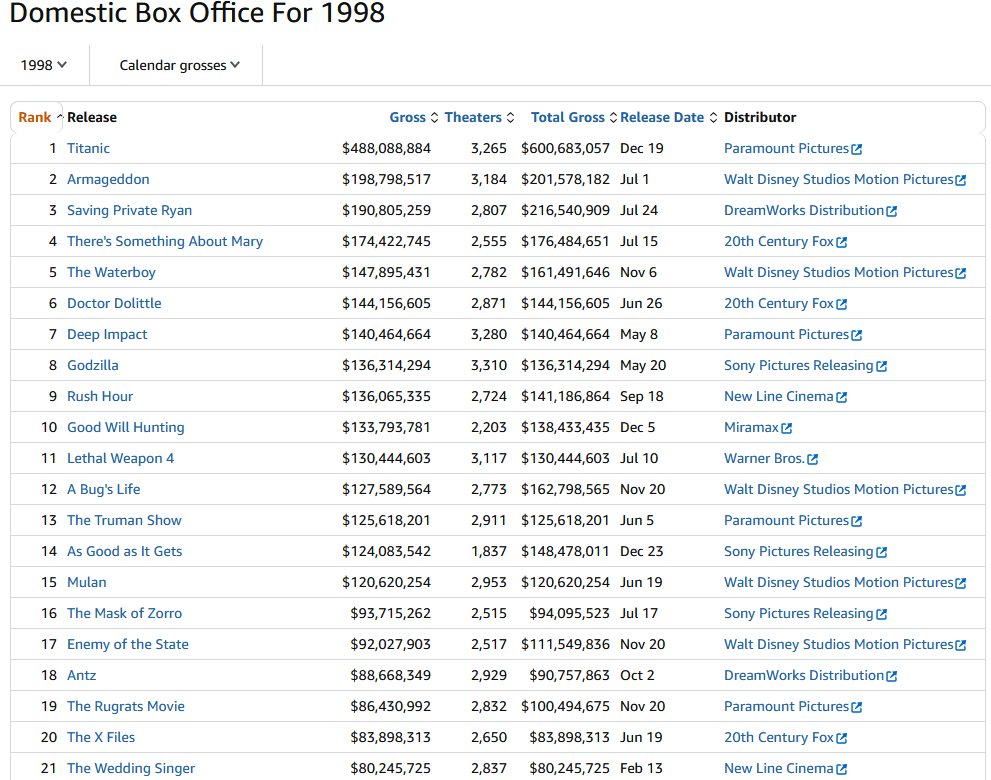991x780 pixels.
Task: Open The Waterboy release link
Action: [x=111, y=272]
